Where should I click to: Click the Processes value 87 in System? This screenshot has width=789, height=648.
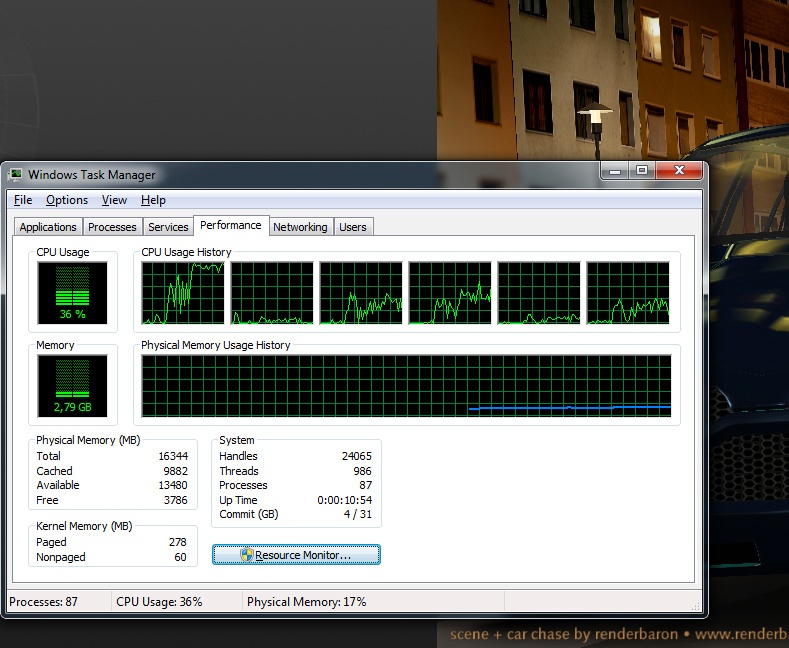[366, 485]
